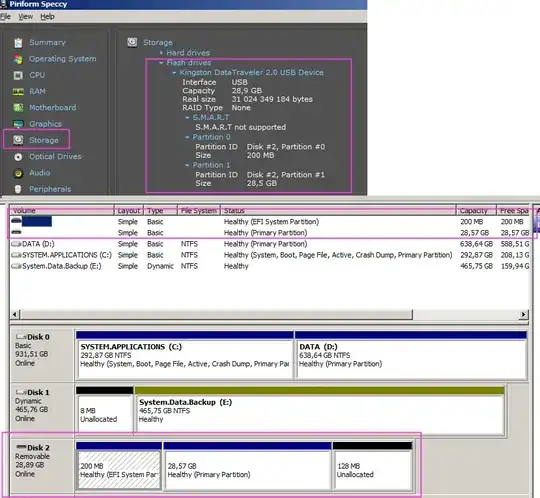Click System.Data.Backup (E:) drive icon in volume list

pos(16,266)
